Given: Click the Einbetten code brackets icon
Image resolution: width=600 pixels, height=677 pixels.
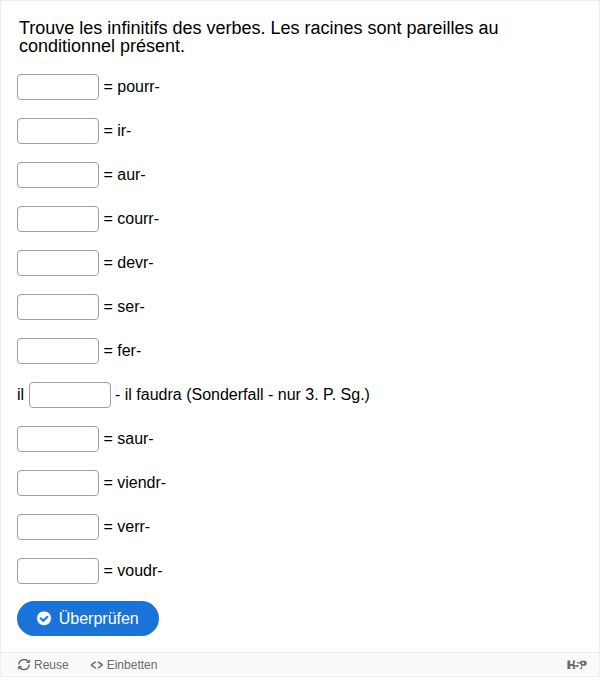Looking at the screenshot, I should coord(97,665).
